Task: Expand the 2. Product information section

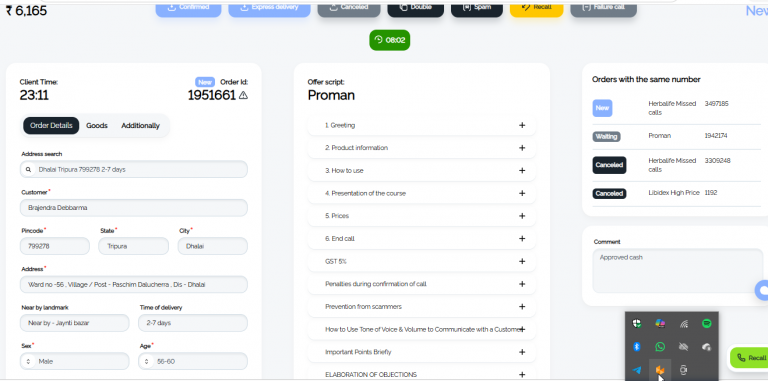Action: click(x=422, y=148)
